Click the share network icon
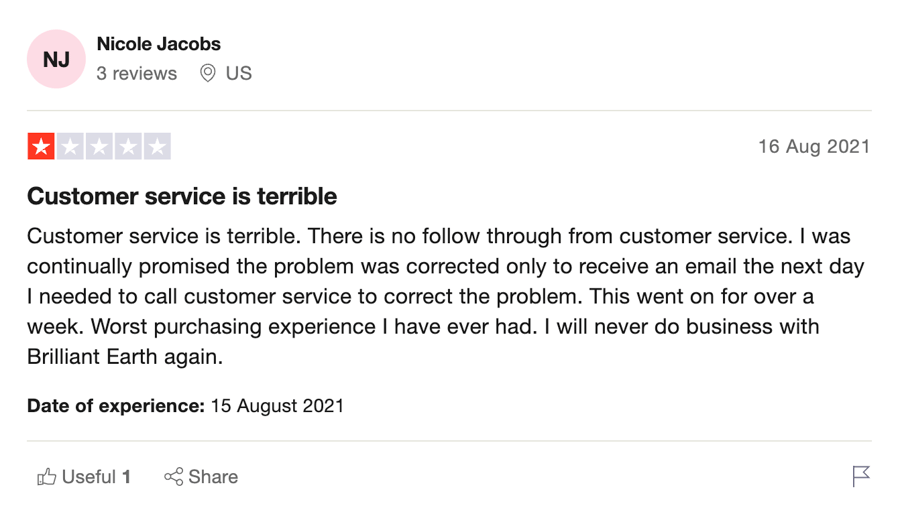This screenshot has width=900, height=512. click(x=174, y=476)
